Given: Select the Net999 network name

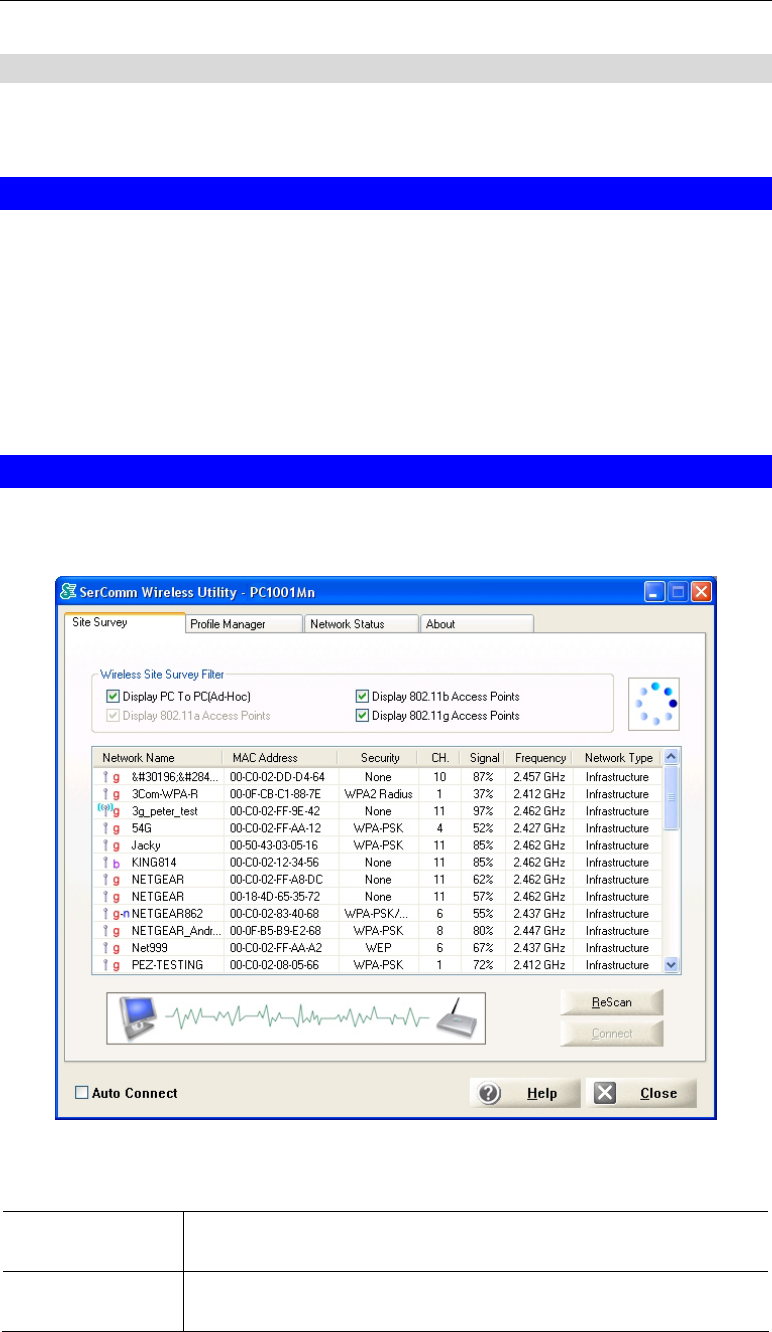Looking at the screenshot, I should tap(151, 947).
